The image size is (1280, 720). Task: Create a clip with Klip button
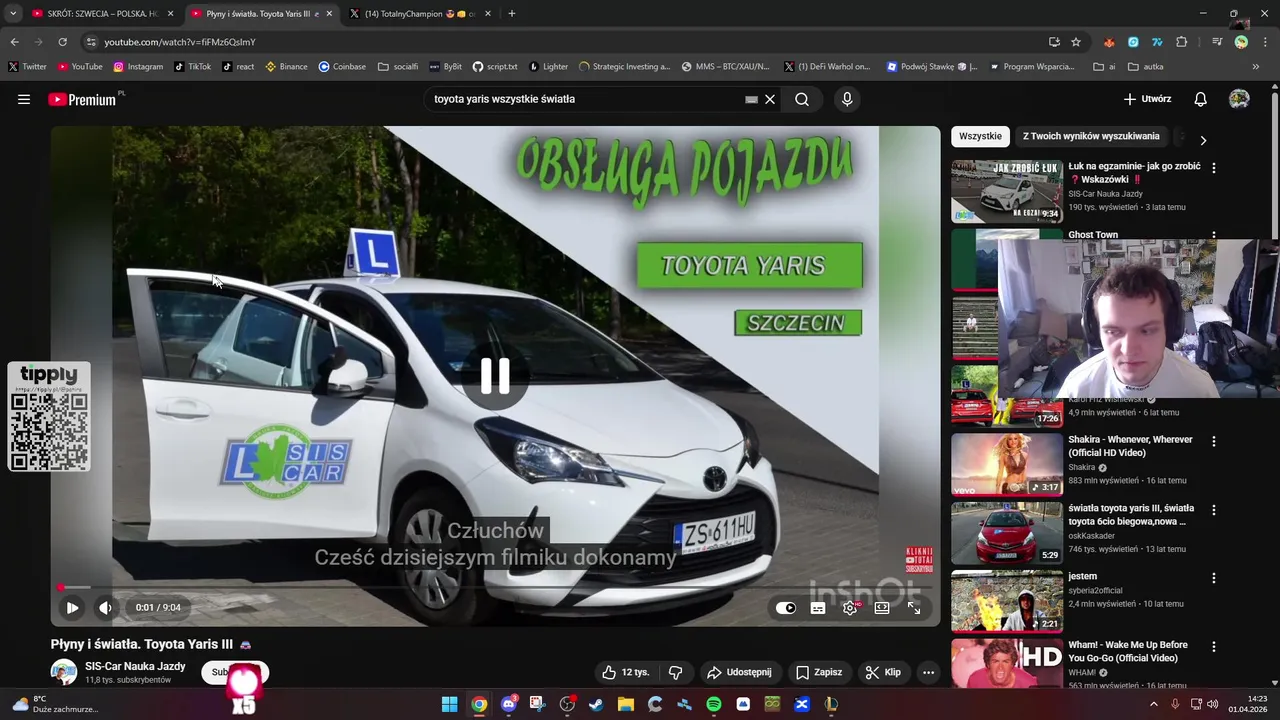pyautogui.click(x=883, y=672)
